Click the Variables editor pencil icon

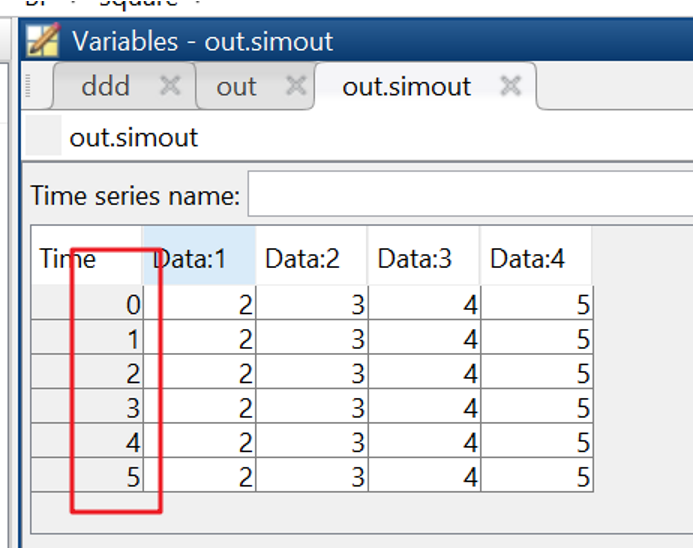(x=43, y=41)
